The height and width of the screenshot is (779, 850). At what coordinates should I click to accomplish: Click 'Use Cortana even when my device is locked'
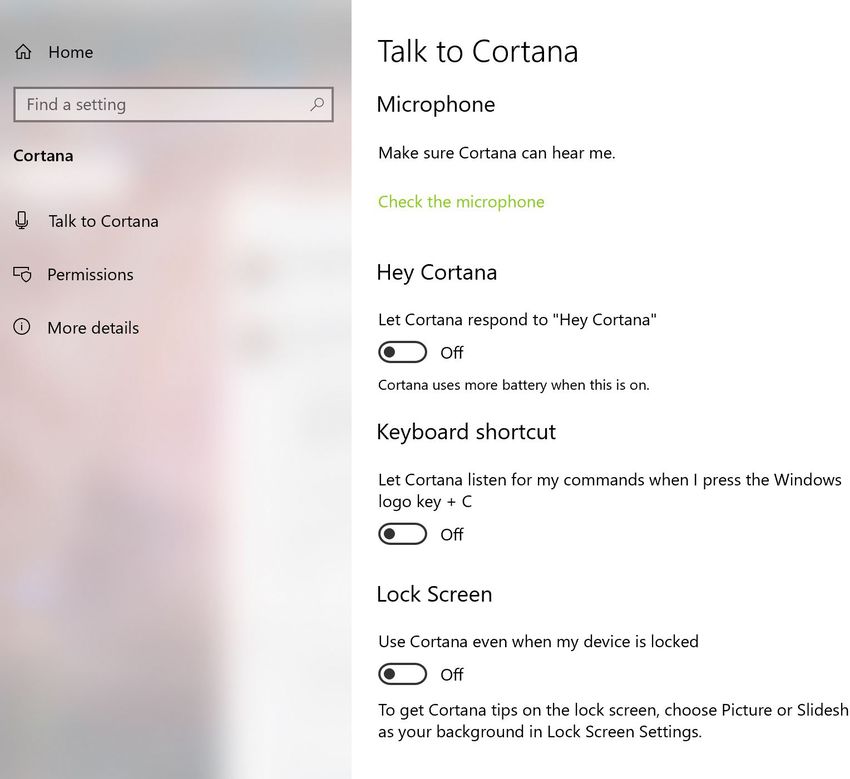click(538, 641)
